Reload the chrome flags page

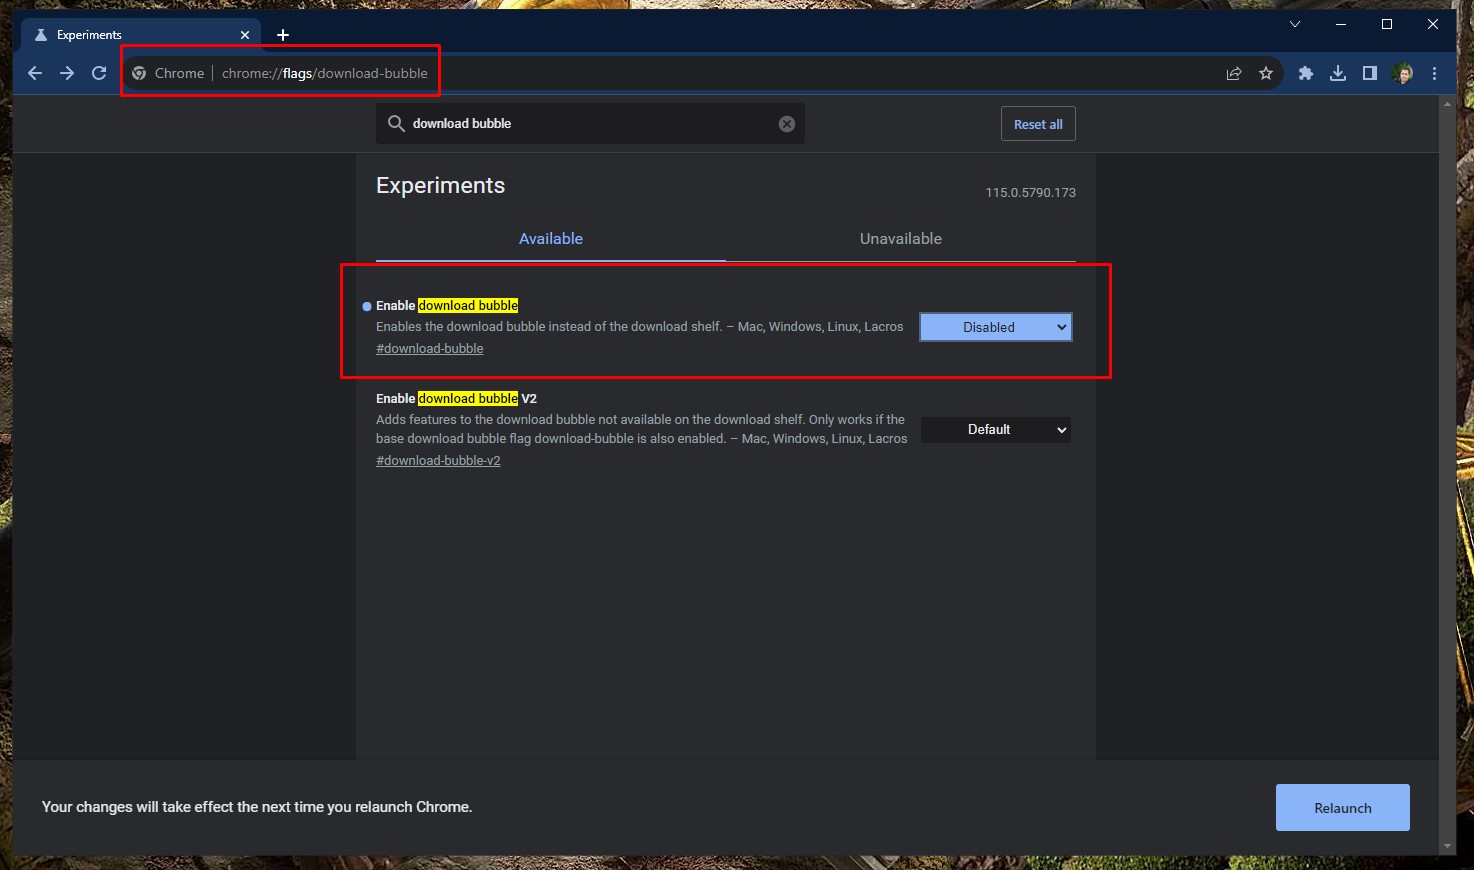pyautogui.click(x=99, y=73)
